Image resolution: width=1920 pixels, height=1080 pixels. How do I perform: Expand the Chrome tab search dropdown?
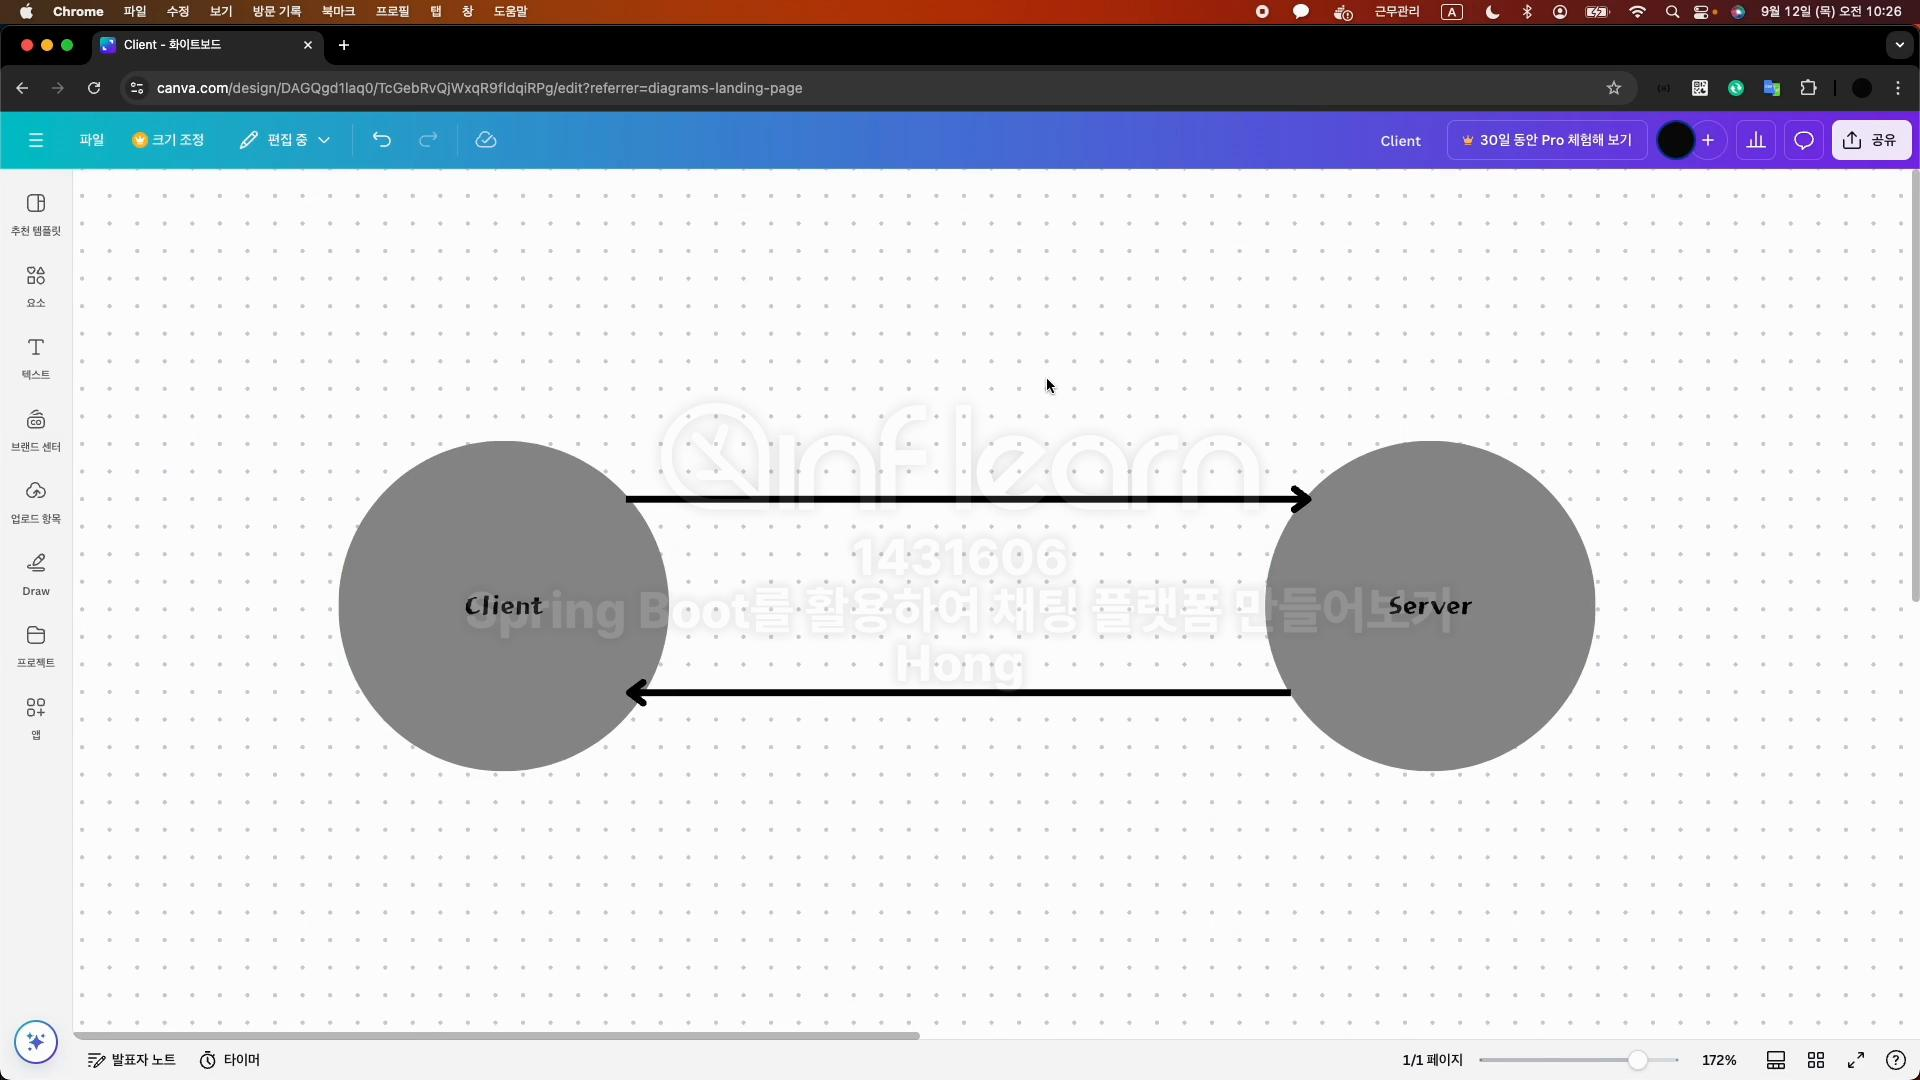pos(1899,45)
